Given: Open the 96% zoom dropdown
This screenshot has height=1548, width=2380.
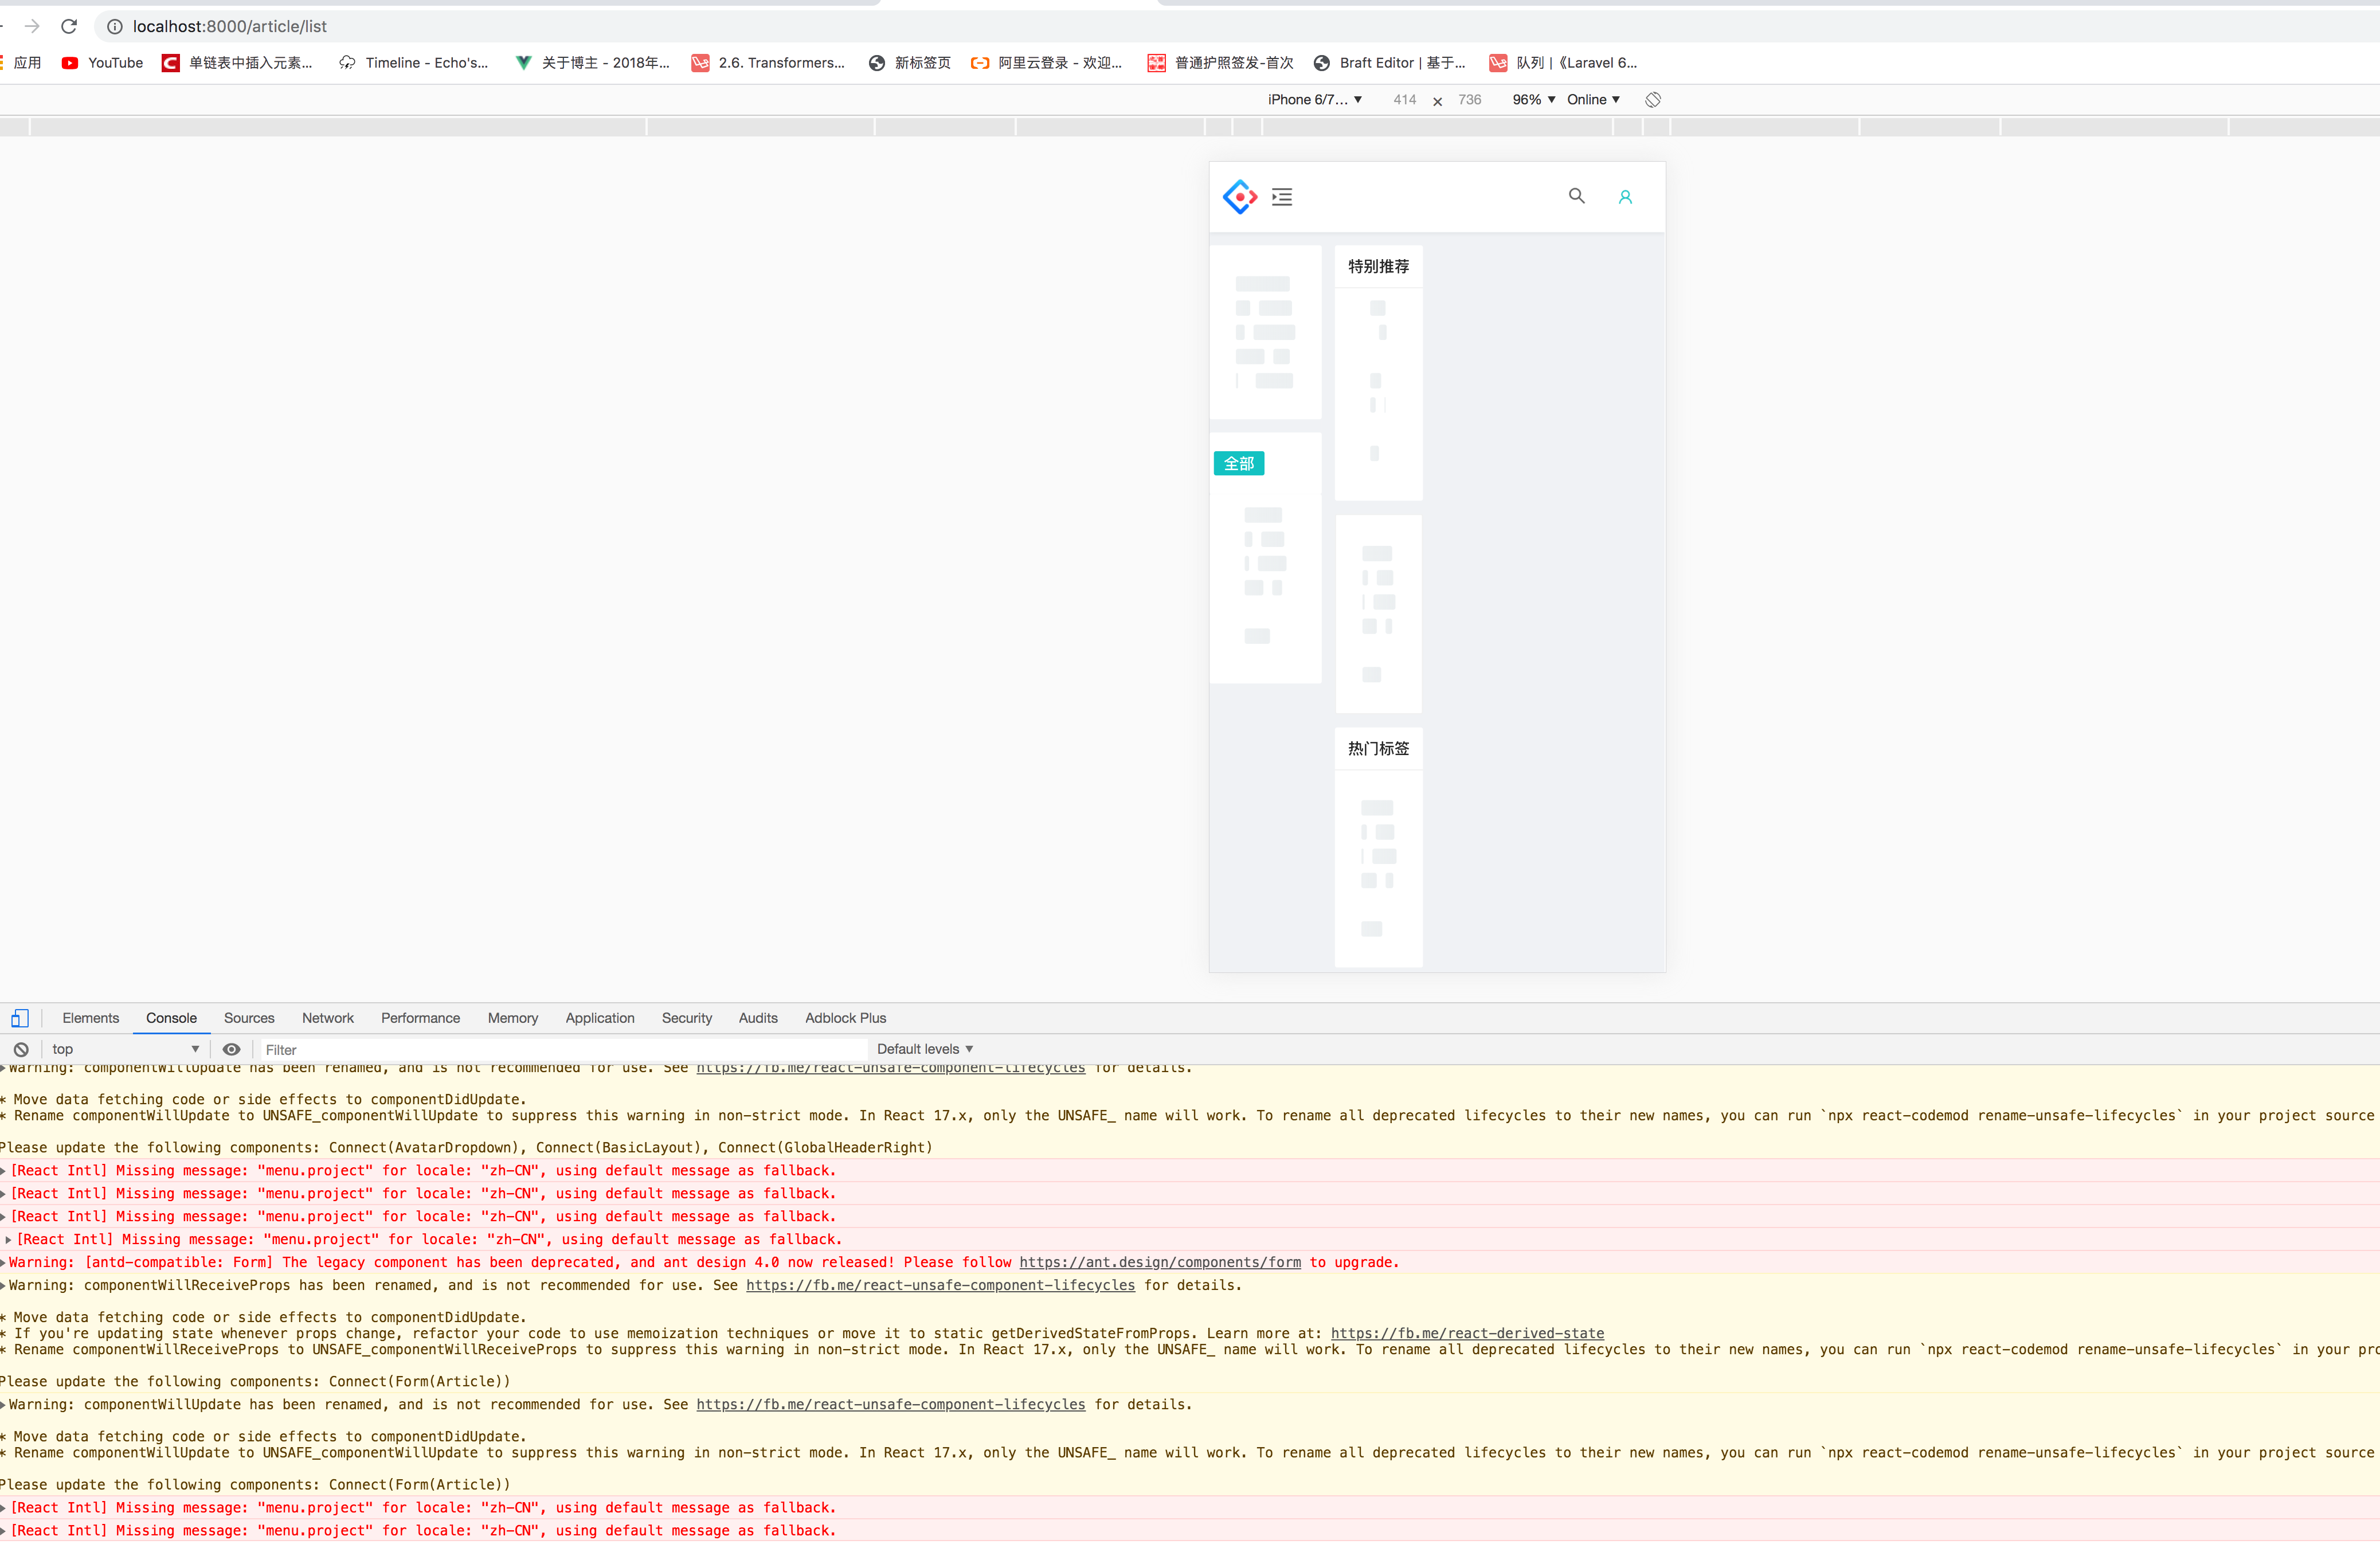Looking at the screenshot, I should tap(1533, 100).
